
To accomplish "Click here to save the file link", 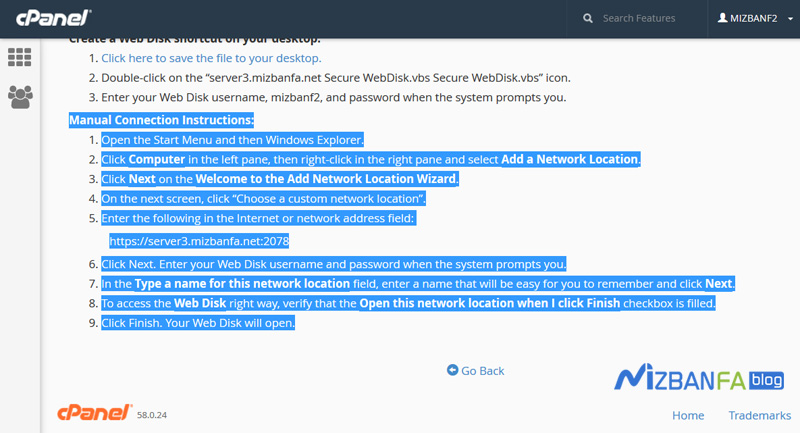I will 211,58.
